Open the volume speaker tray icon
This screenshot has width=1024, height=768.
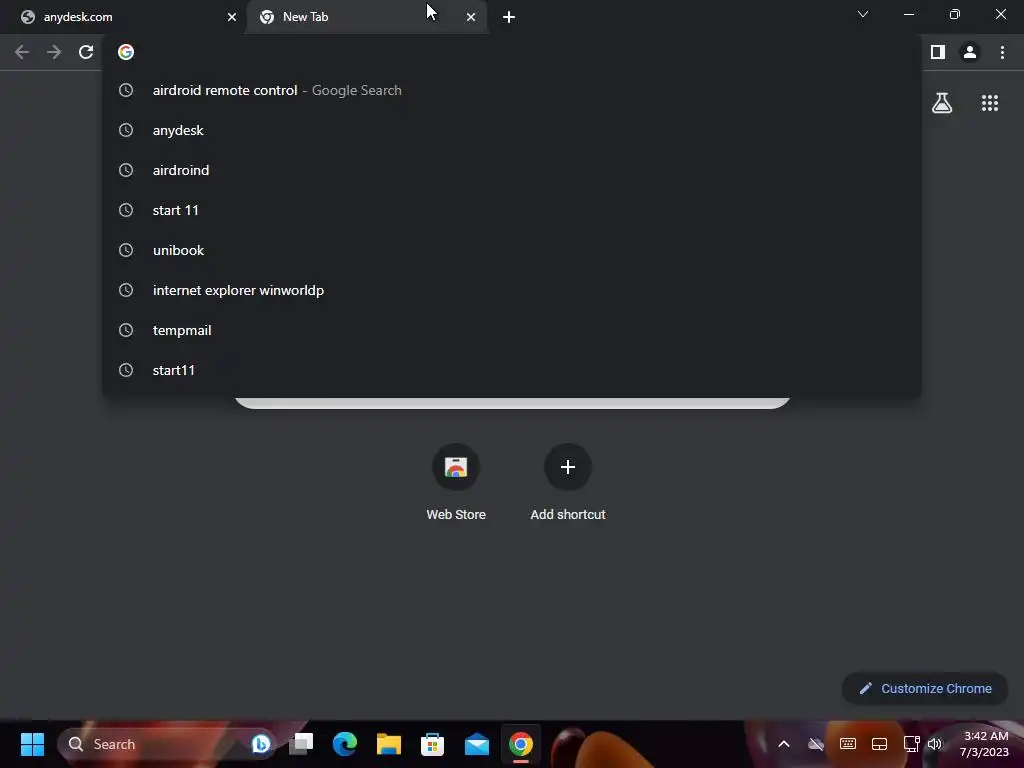pyautogui.click(x=935, y=744)
